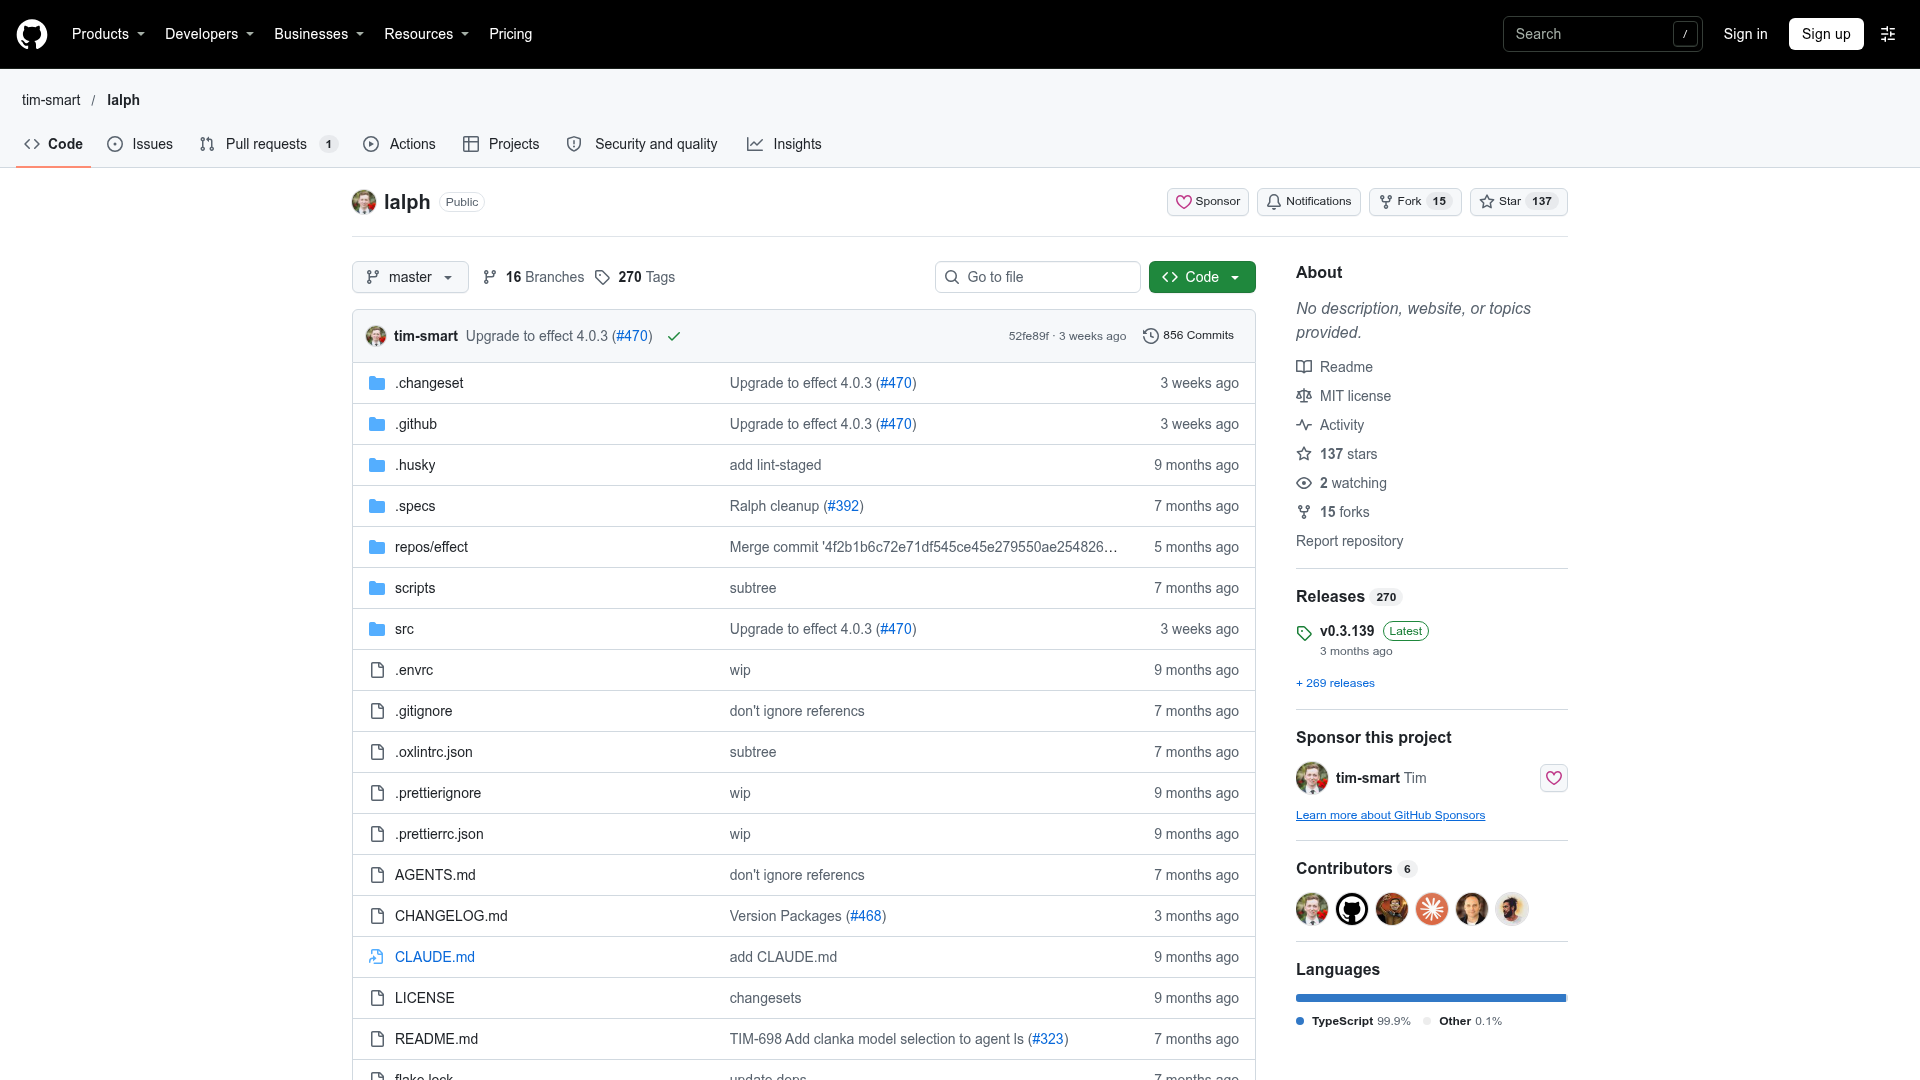Screen dimensions: 1920x1080
Task: Open the Insights tab
Action: coord(784,144)
